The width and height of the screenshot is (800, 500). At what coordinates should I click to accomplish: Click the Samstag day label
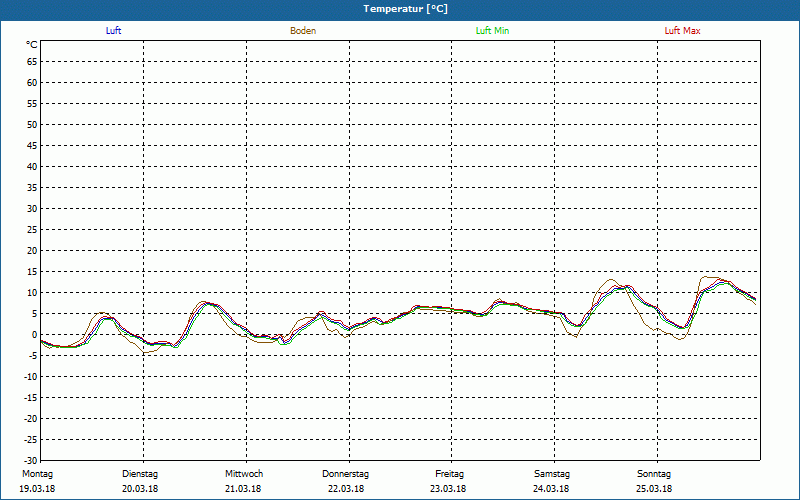[552, 474]
